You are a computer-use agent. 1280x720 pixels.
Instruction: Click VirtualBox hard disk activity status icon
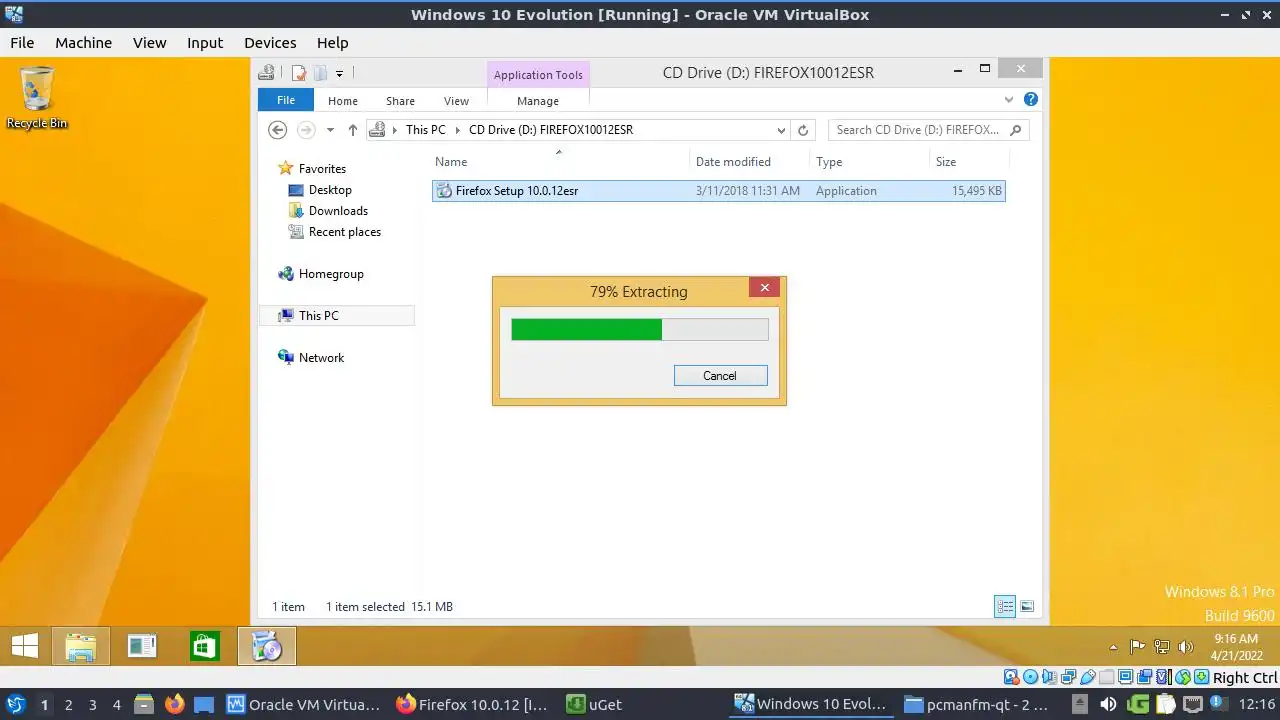(x=1012, y=678)
